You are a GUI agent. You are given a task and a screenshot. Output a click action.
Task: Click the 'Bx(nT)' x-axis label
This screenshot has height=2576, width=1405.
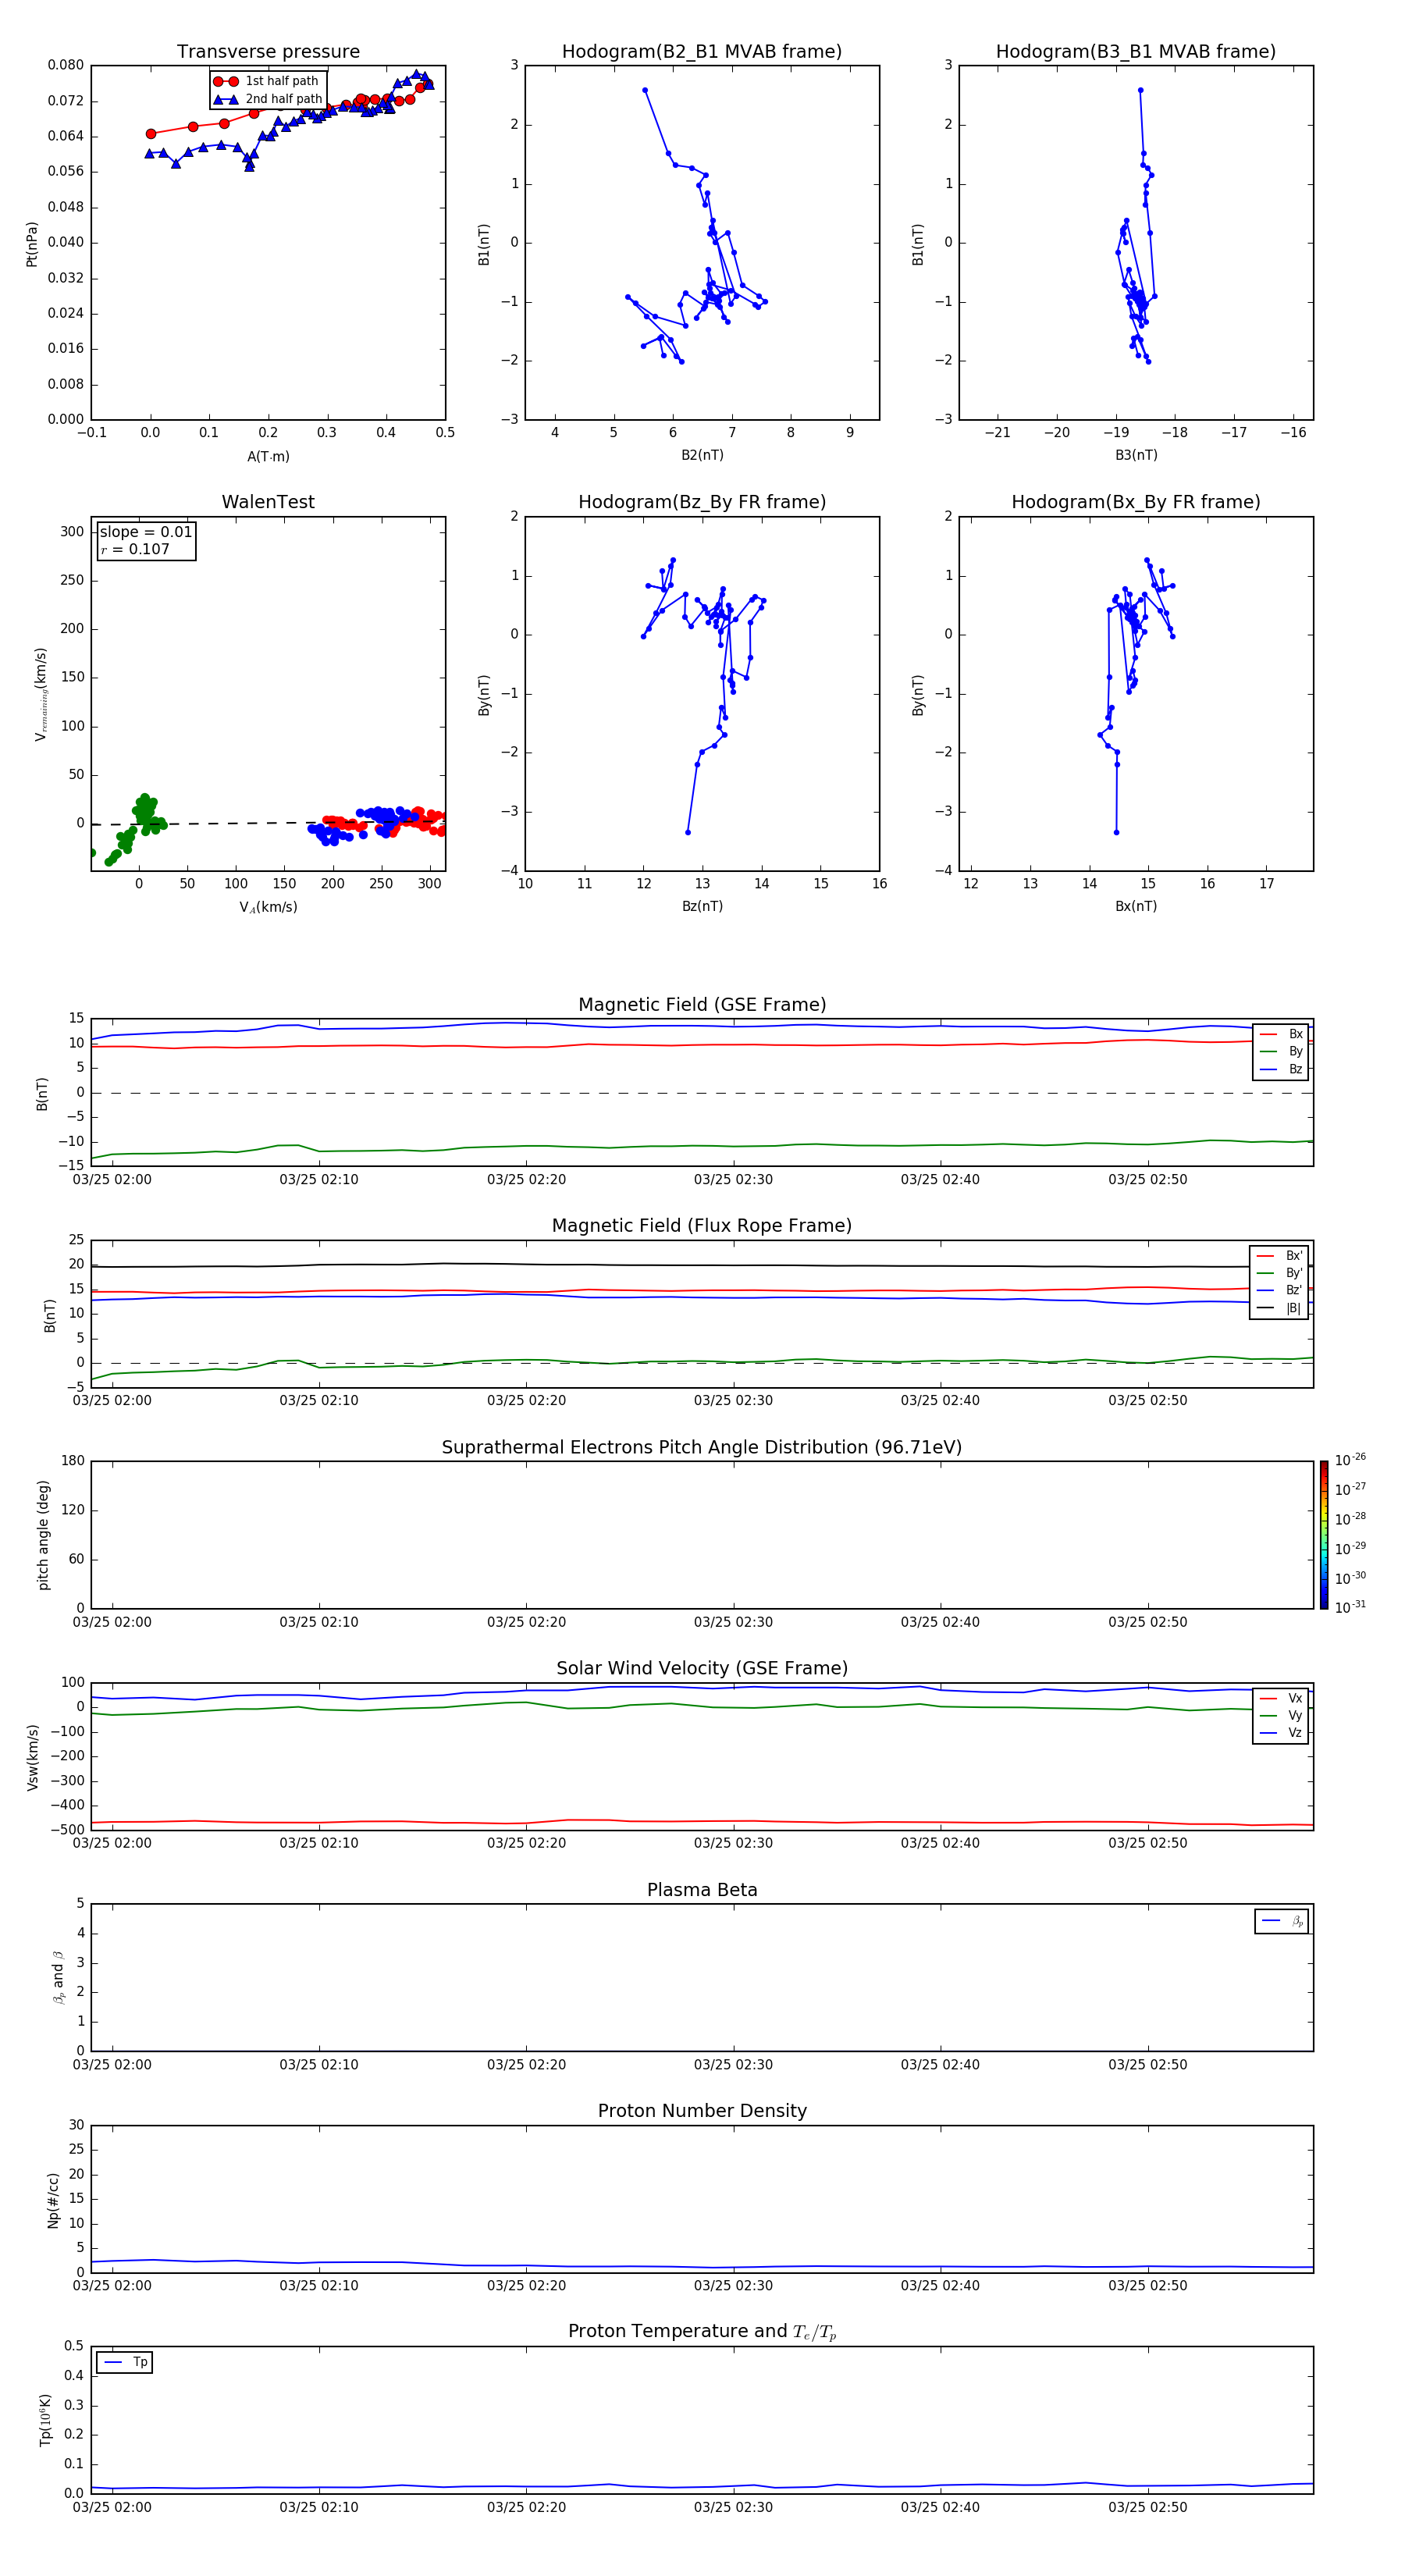(1136, 906)
